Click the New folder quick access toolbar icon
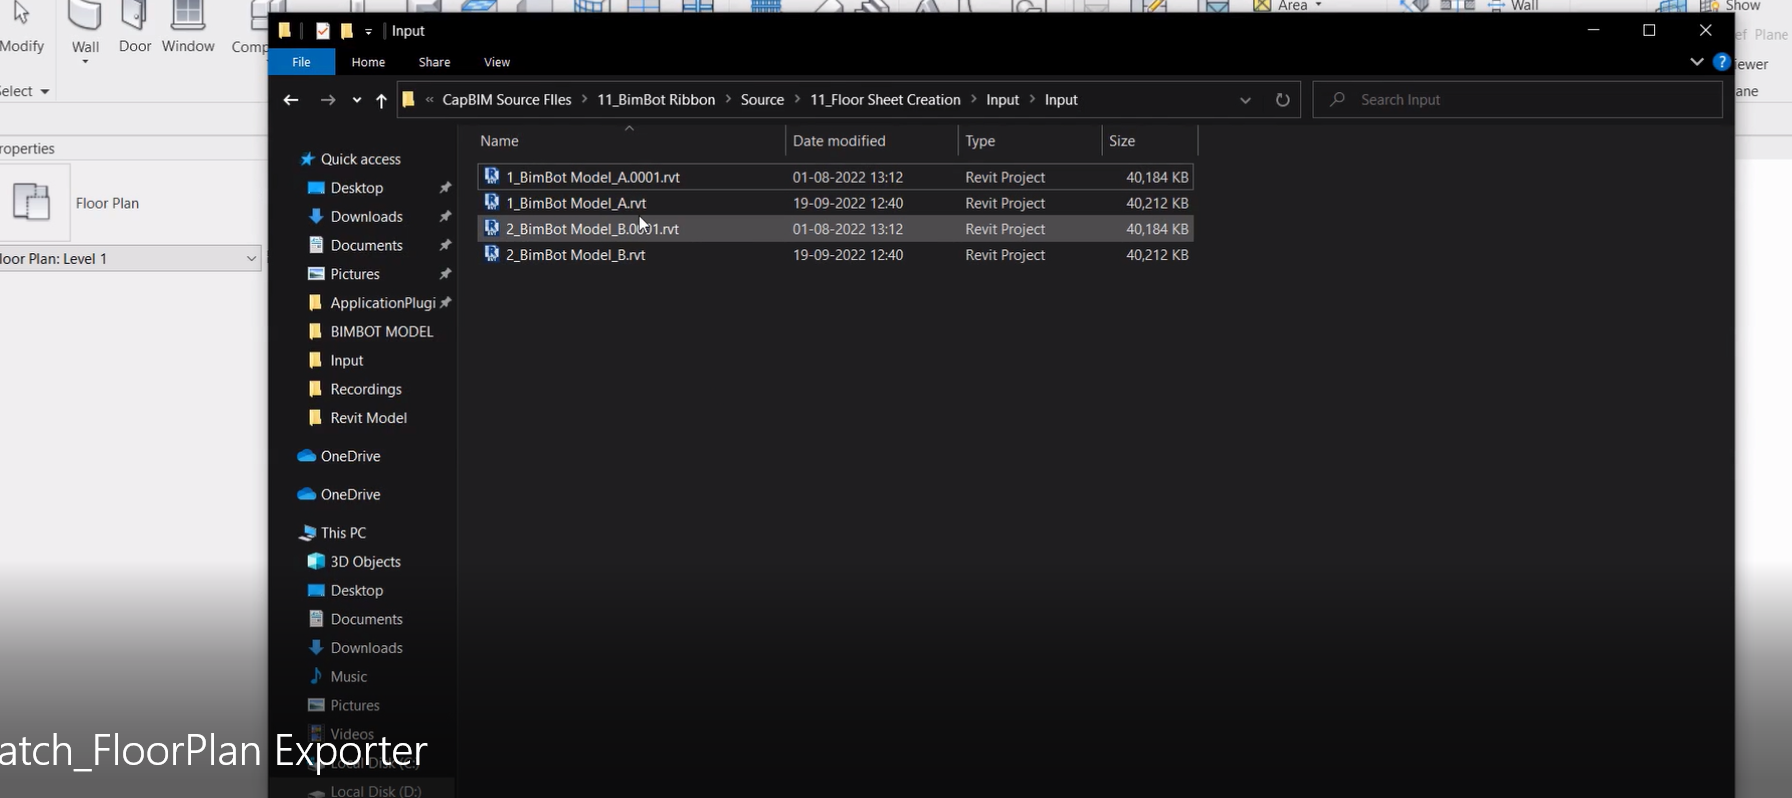The width and height of the screenshot is (1792, 798). point(347,31)
